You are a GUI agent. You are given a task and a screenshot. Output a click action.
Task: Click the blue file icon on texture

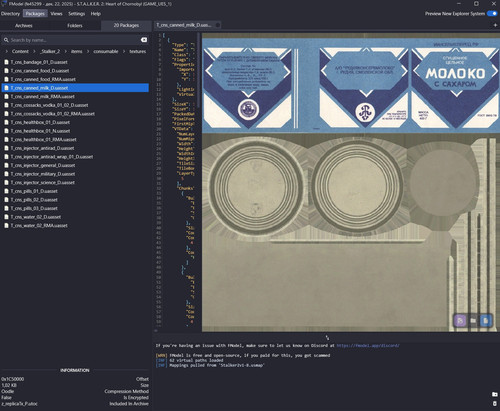point(486,321)
